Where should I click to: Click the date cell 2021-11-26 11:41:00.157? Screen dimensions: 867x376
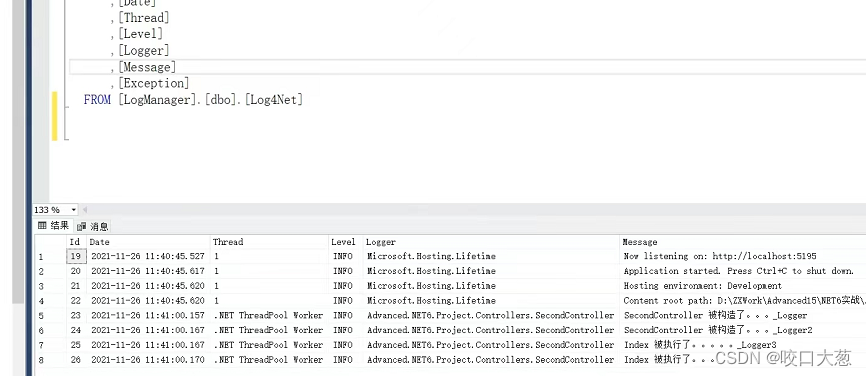click(x=148, y=315)
